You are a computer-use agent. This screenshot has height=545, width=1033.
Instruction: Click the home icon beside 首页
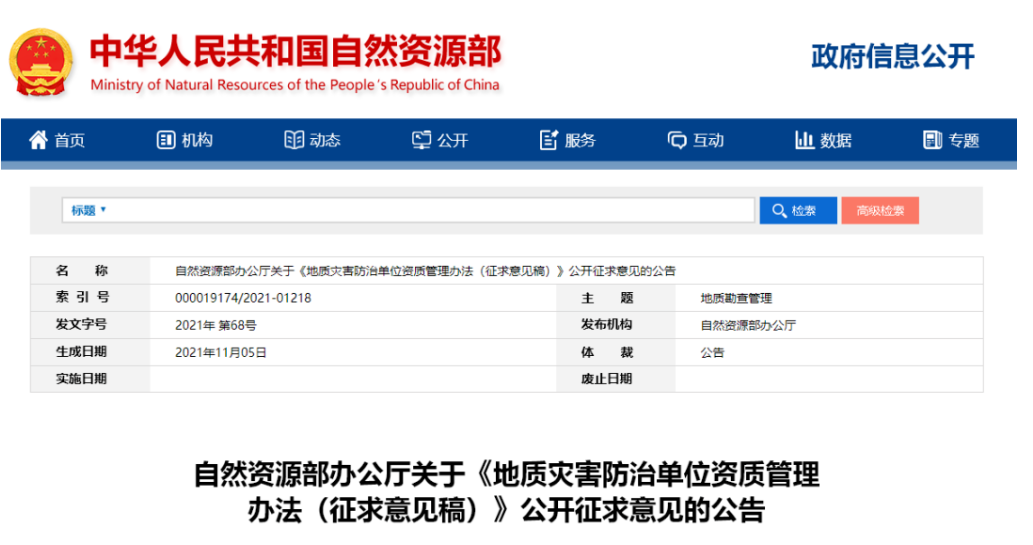[x=39, y=140]
